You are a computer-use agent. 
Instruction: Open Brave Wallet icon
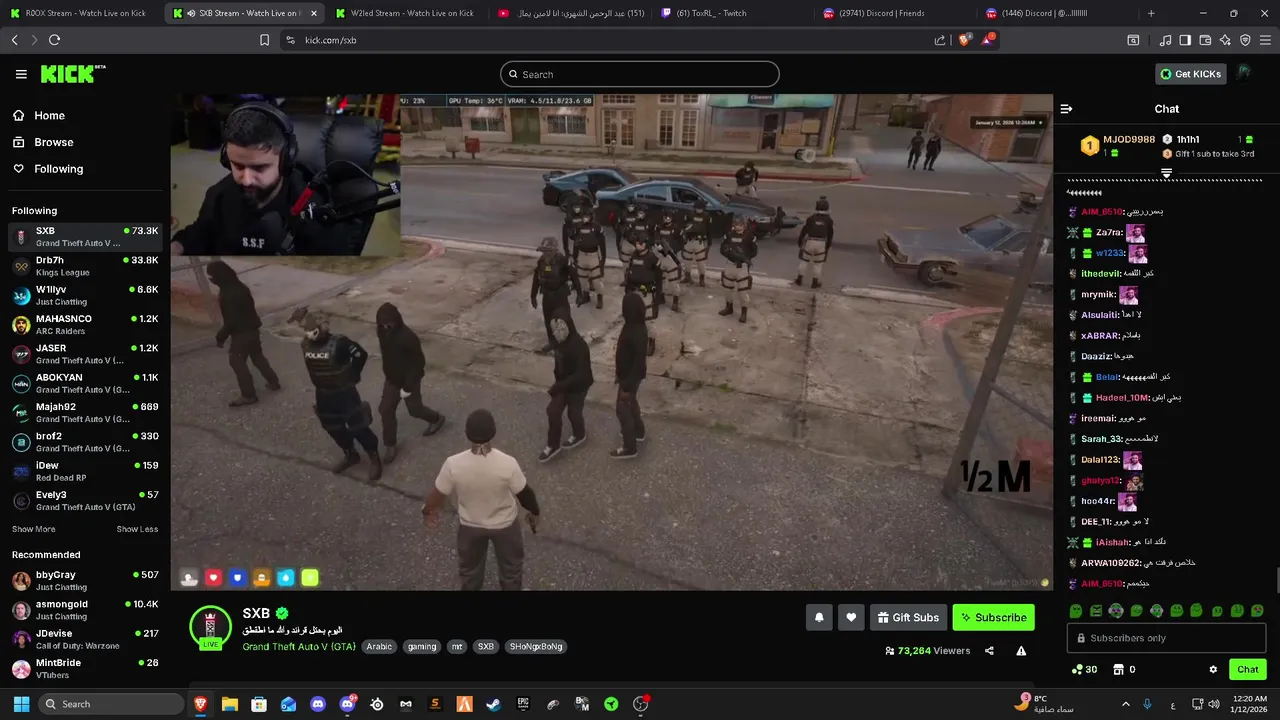coord(1205,40)
